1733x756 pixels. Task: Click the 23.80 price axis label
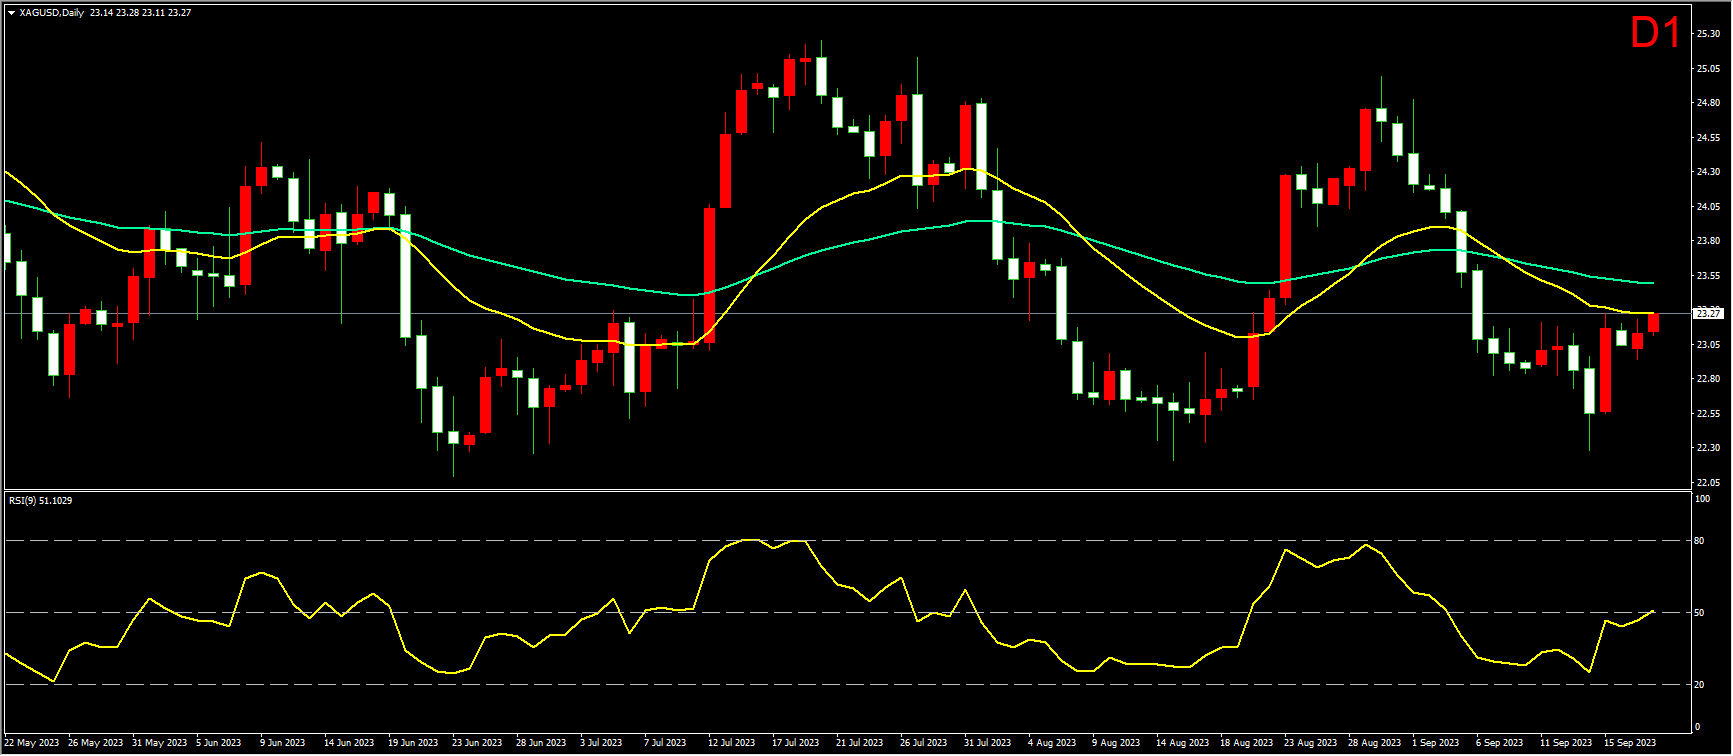1708,241
